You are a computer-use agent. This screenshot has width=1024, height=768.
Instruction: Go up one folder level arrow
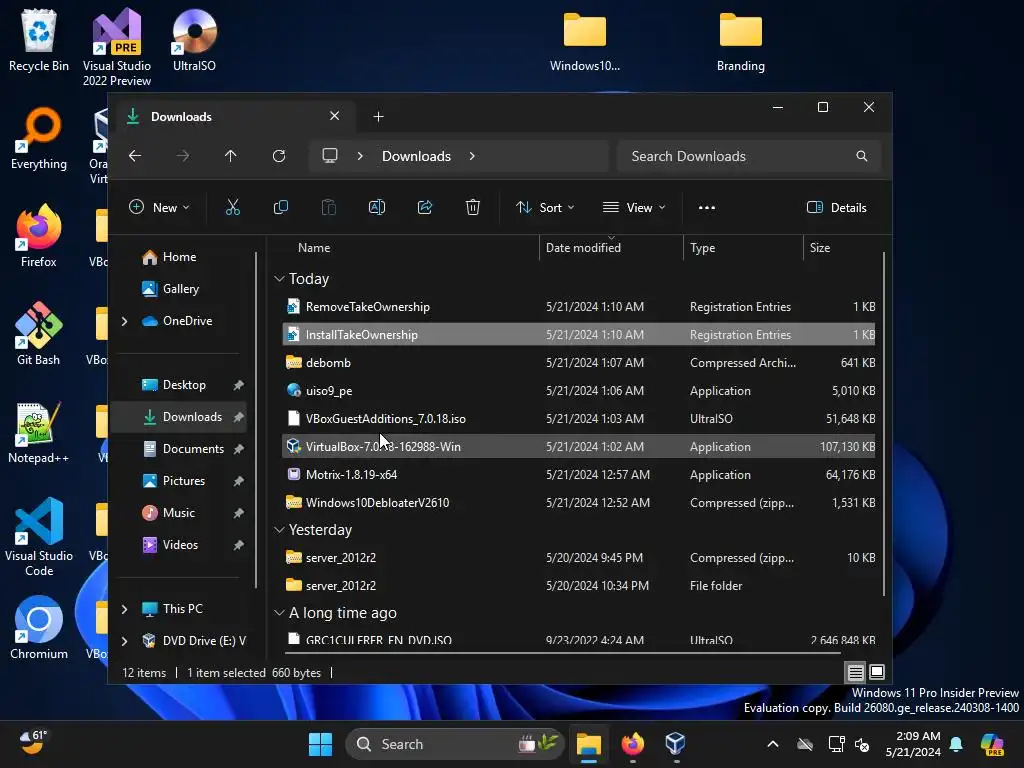point(231,156)
